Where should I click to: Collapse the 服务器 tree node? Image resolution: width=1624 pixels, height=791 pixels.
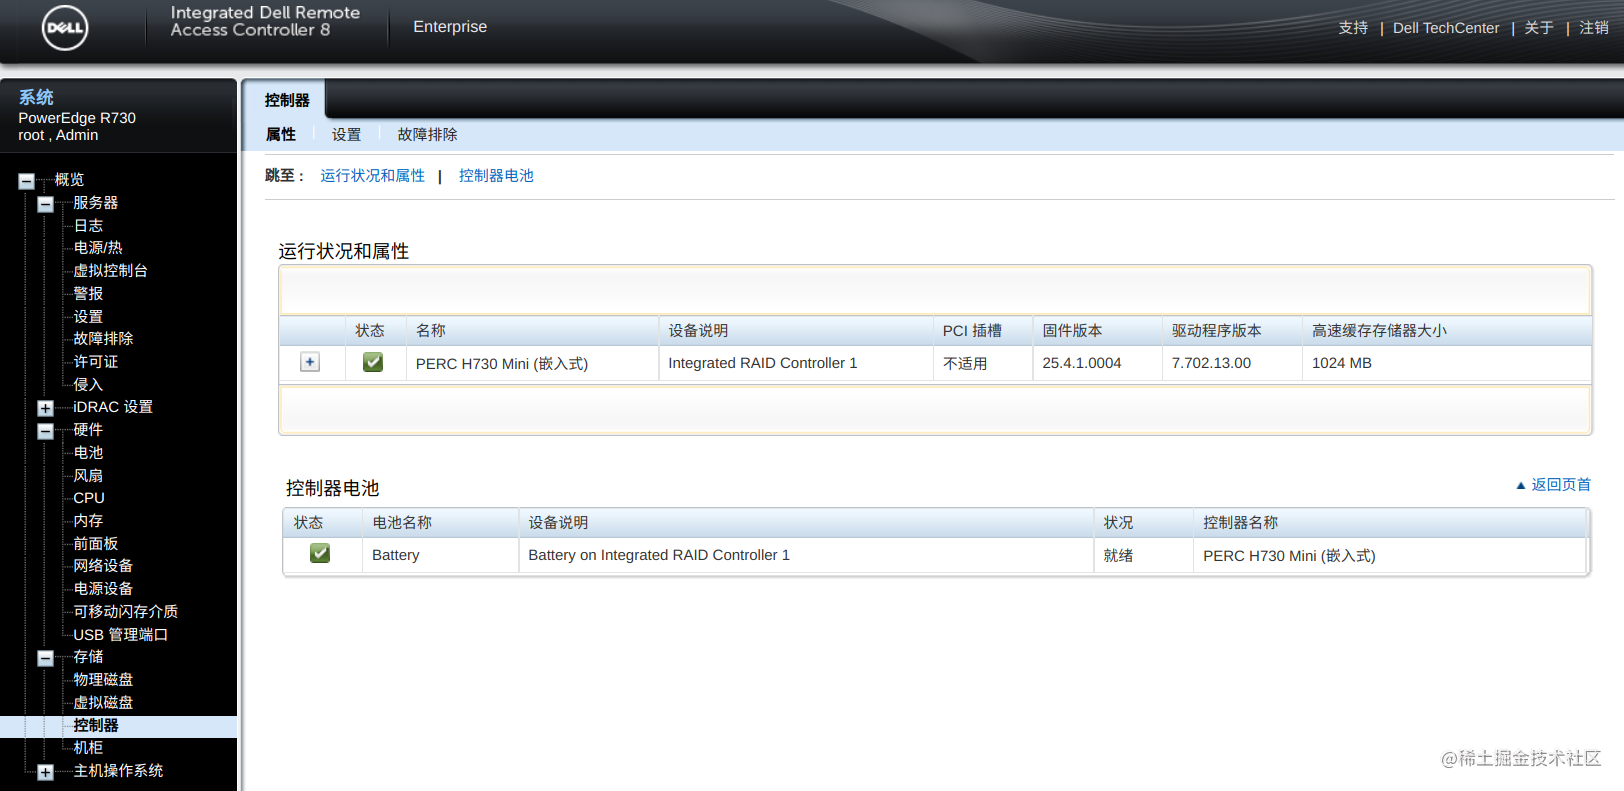tap(45, 204)
